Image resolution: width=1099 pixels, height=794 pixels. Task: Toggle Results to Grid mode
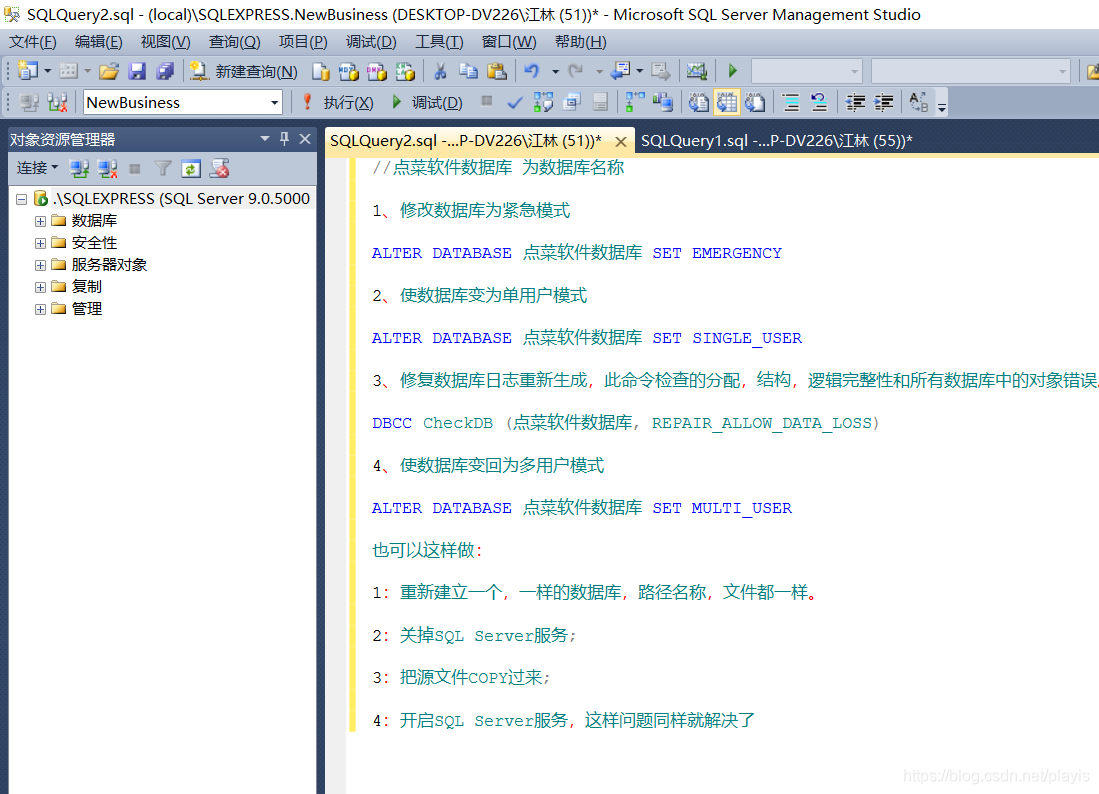tap(727, 102)
